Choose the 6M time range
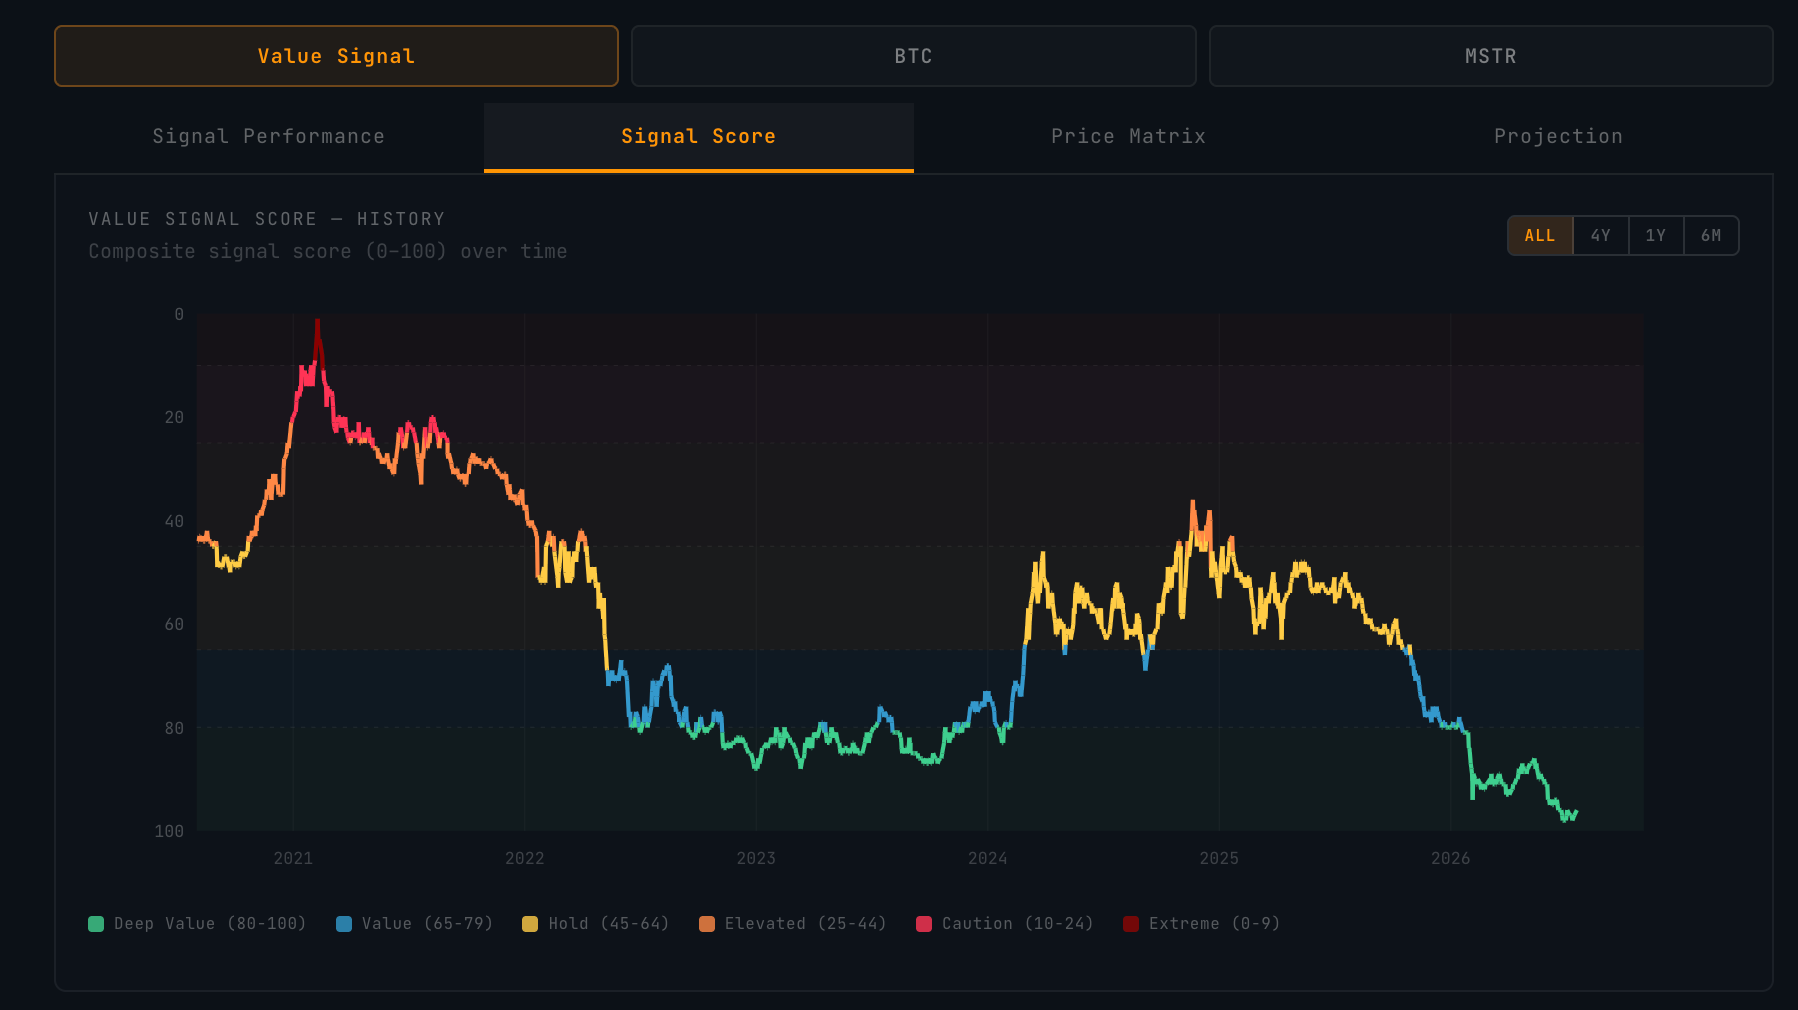The height and width of the screenshot is (1010, 1798). pos(1711,236)
